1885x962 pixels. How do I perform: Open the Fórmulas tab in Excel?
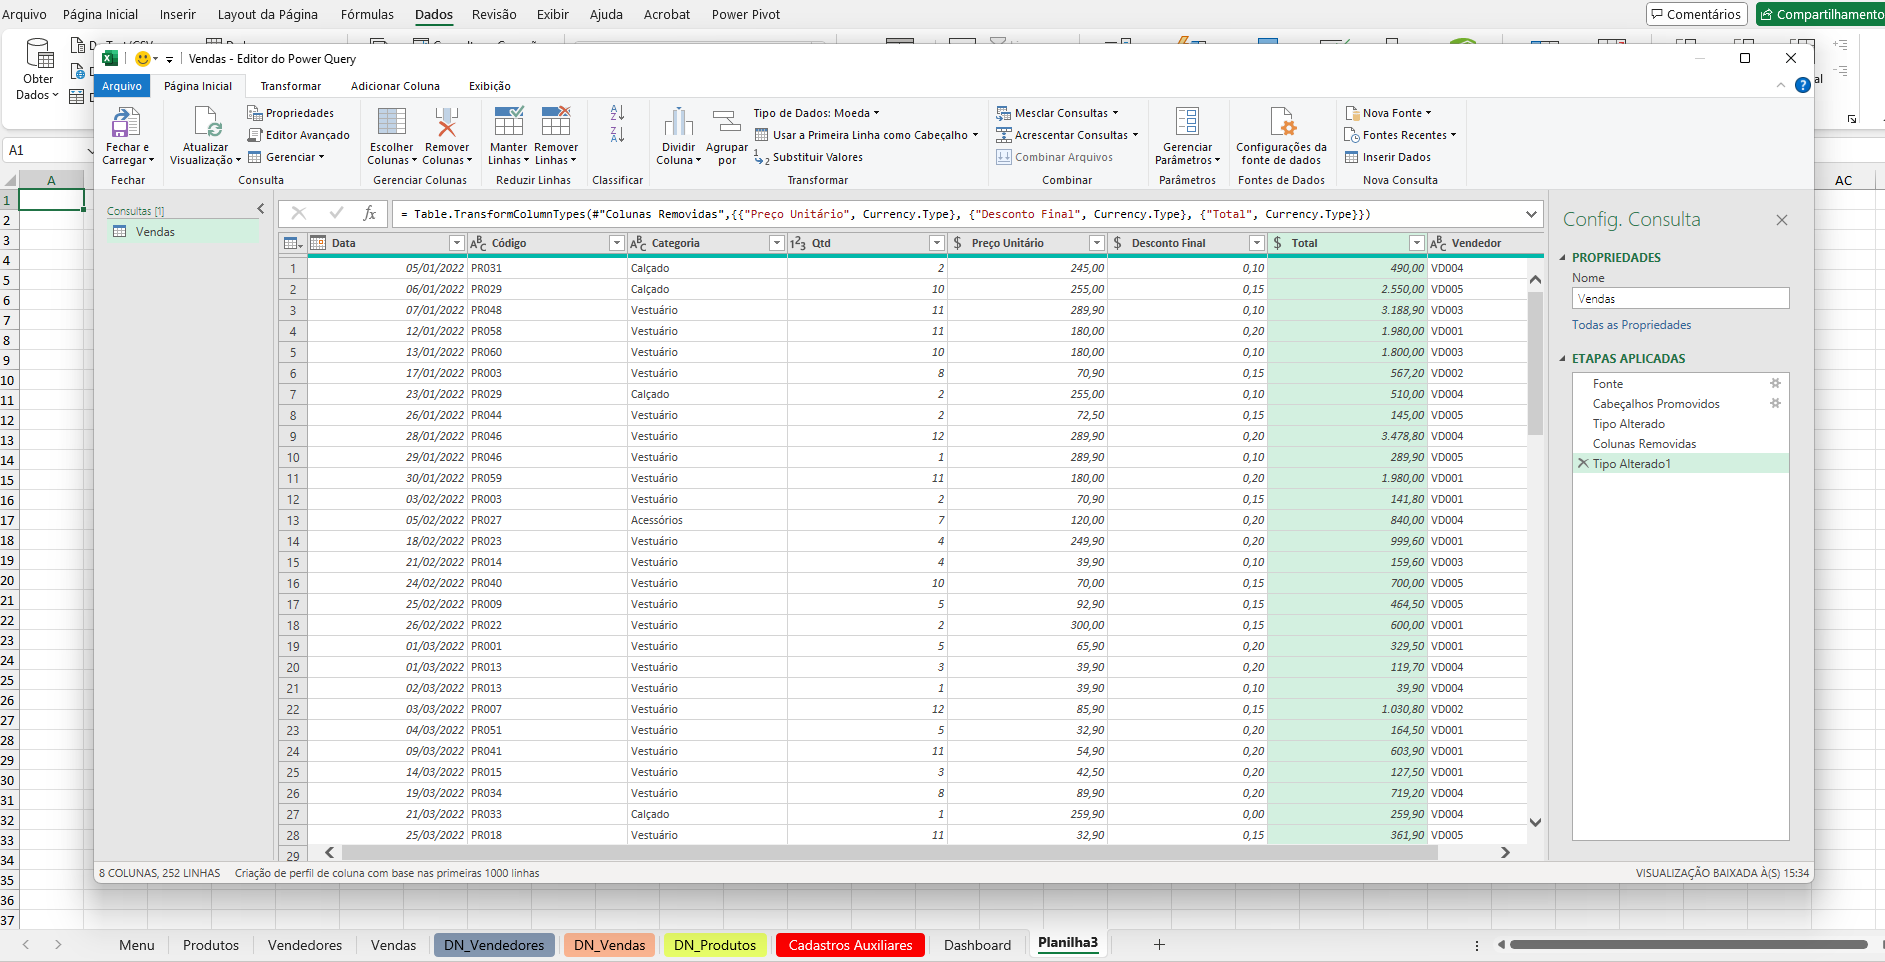pyautogui.click(x=367, y=15)
